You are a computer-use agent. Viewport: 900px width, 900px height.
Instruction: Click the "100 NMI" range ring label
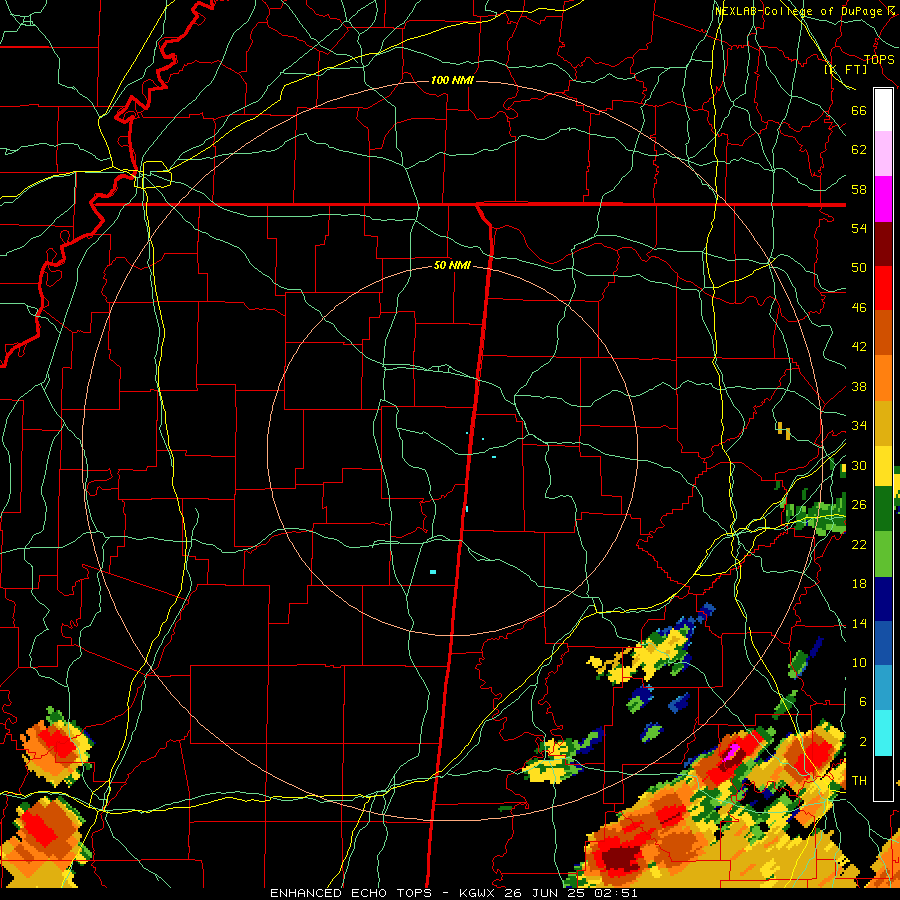pyautogui.click(x=452, y=80)
